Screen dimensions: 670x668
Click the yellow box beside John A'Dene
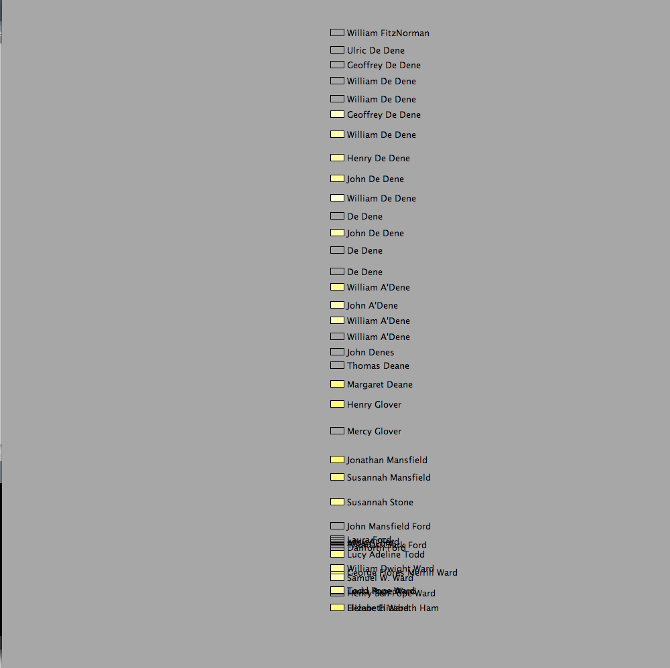(x=337, y=305)
